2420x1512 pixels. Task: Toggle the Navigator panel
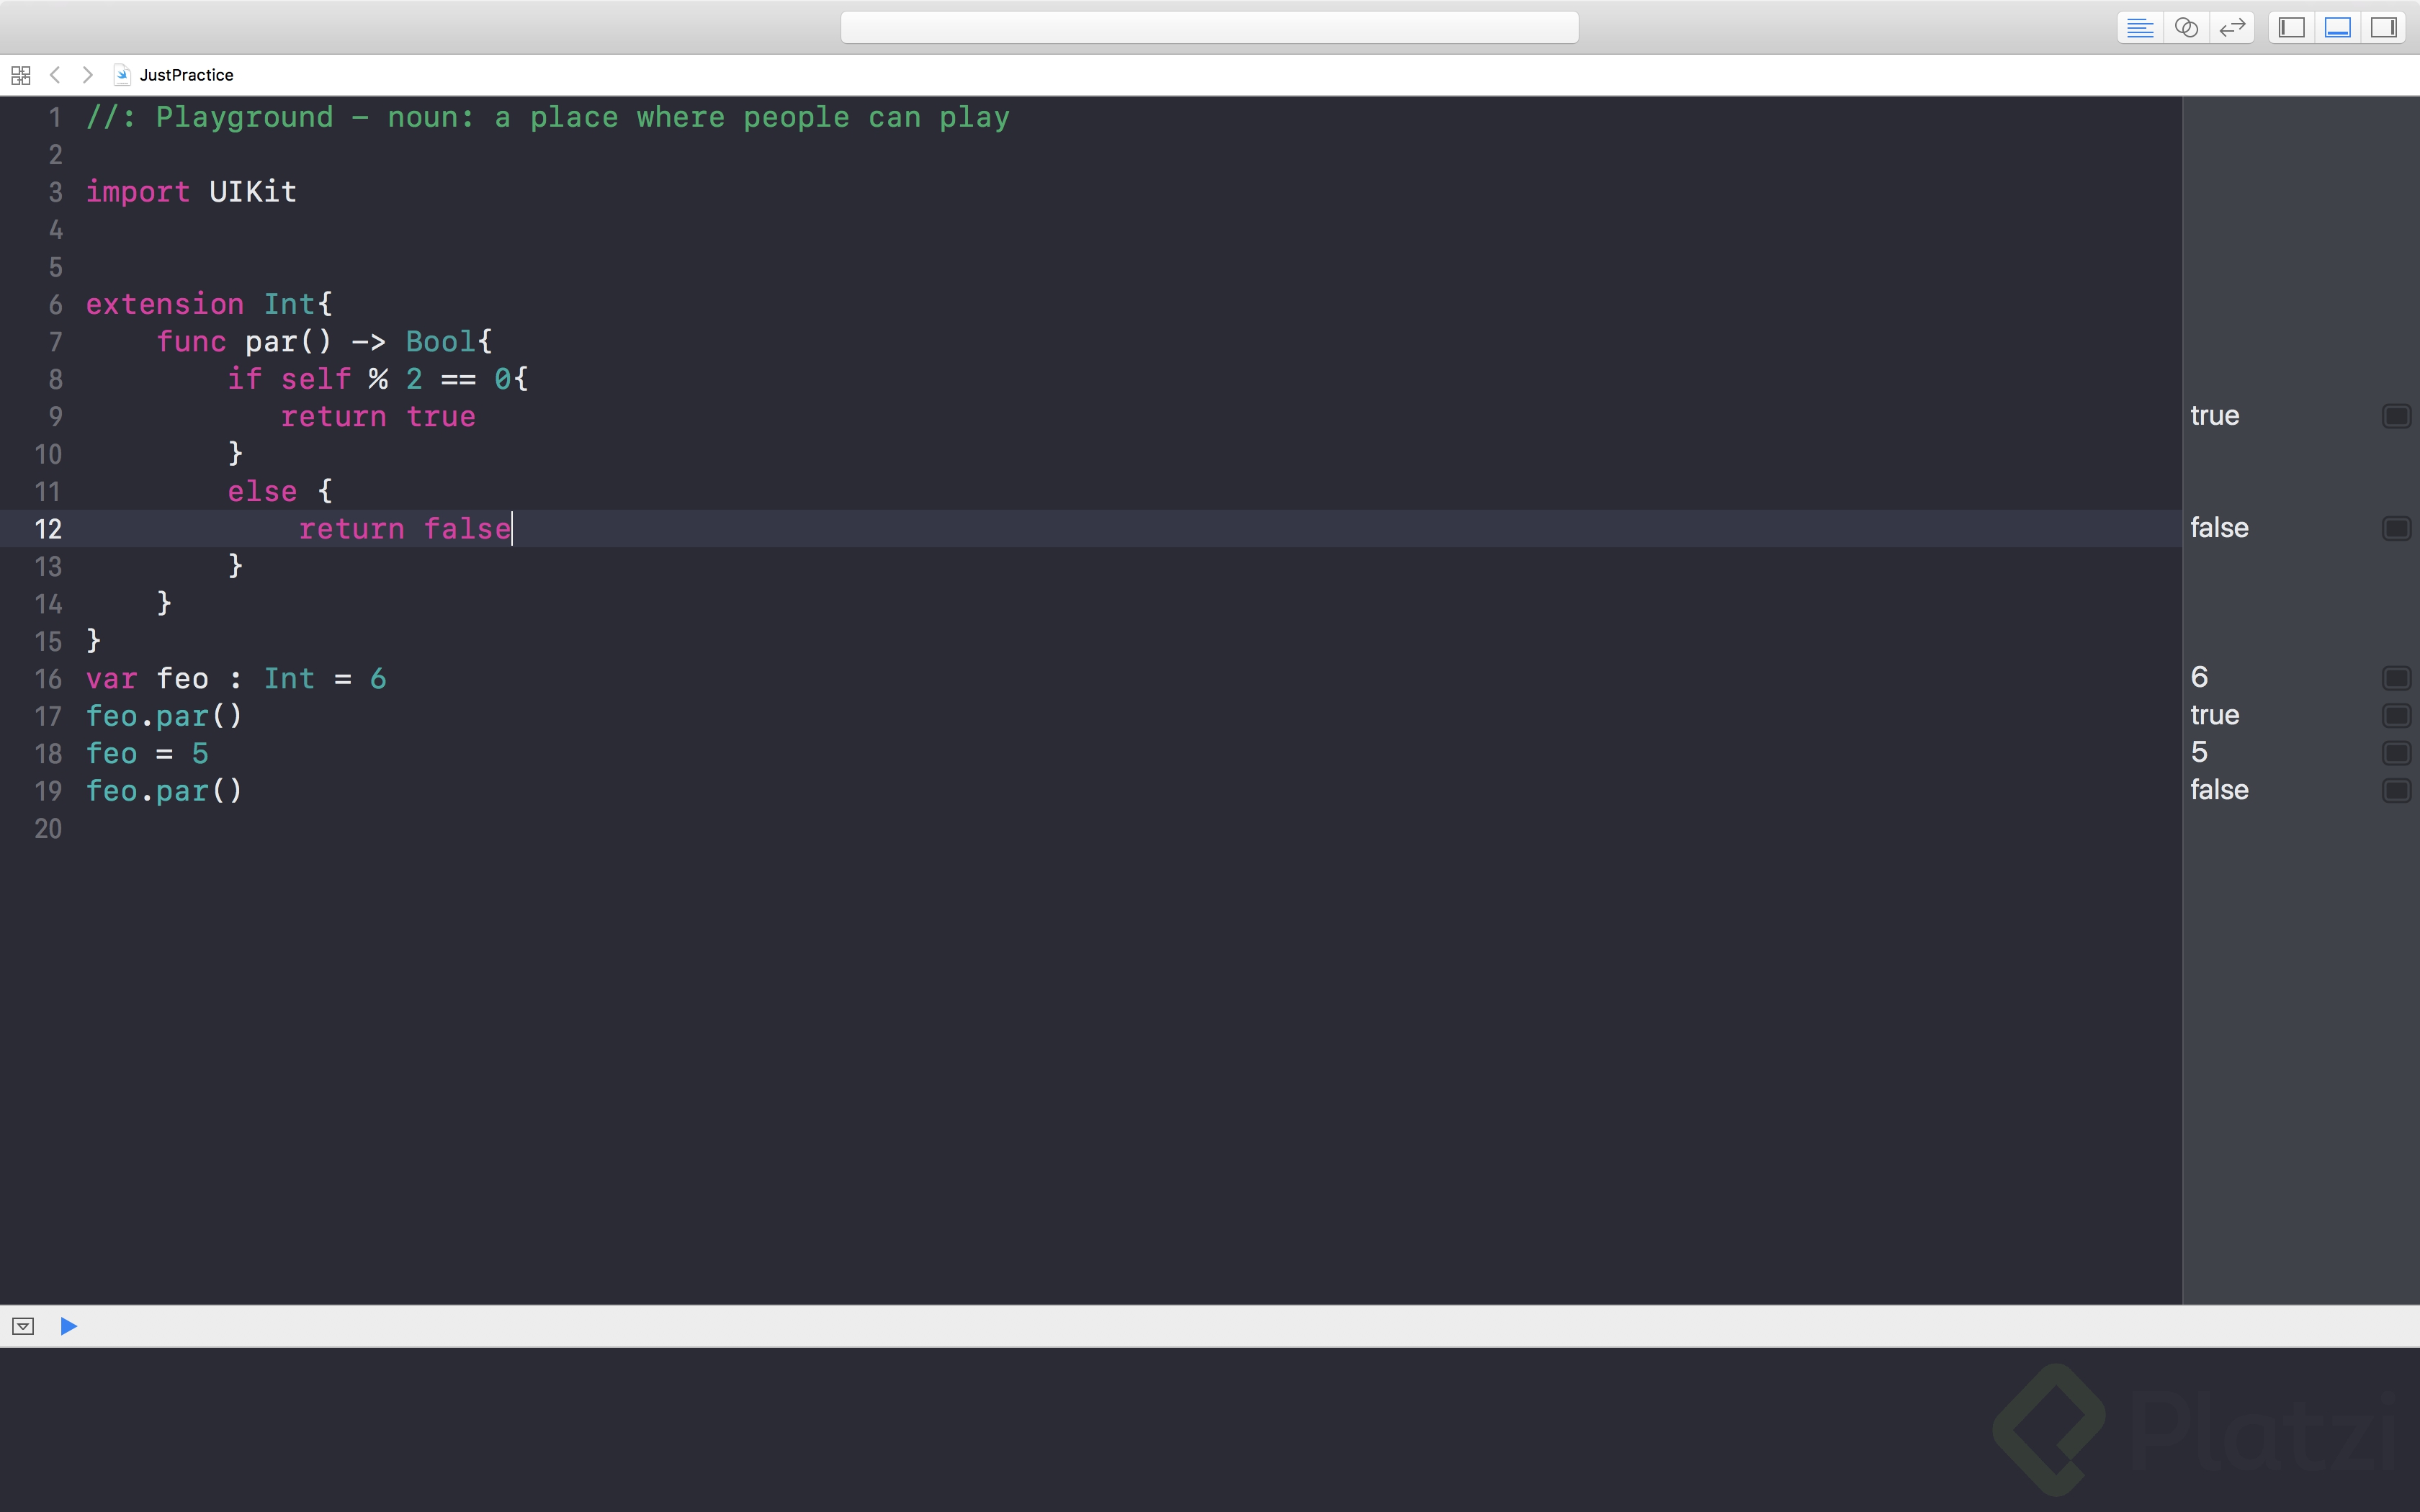point(2291,27)
